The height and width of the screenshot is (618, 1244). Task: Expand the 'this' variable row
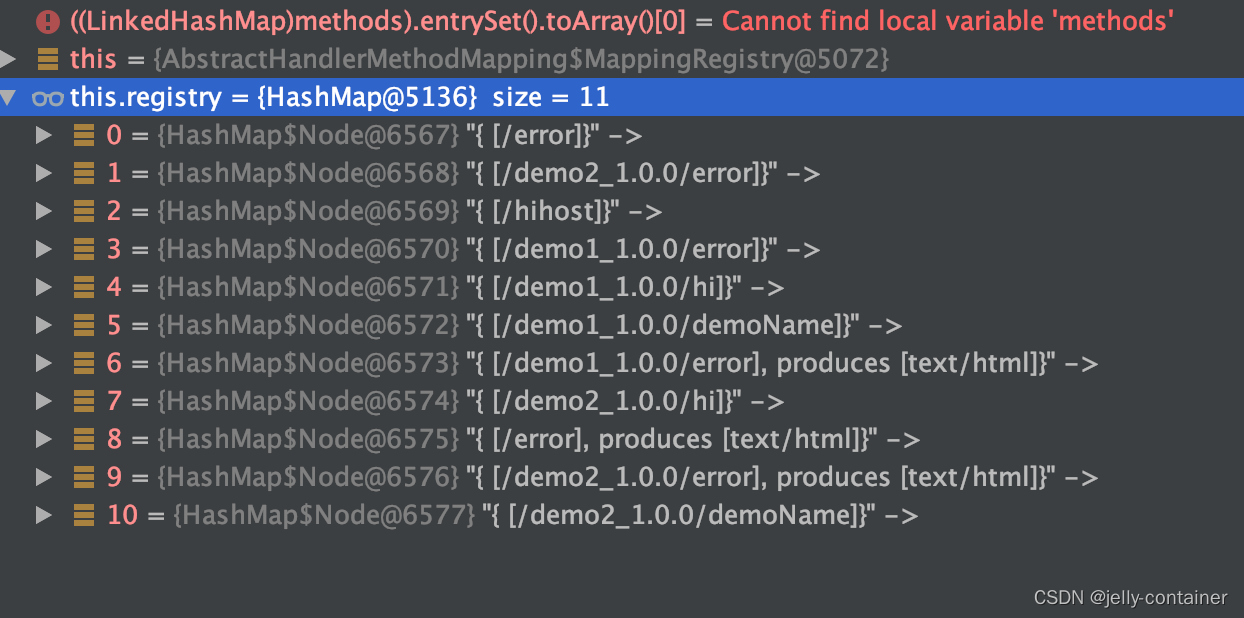(x=10, y=59)
